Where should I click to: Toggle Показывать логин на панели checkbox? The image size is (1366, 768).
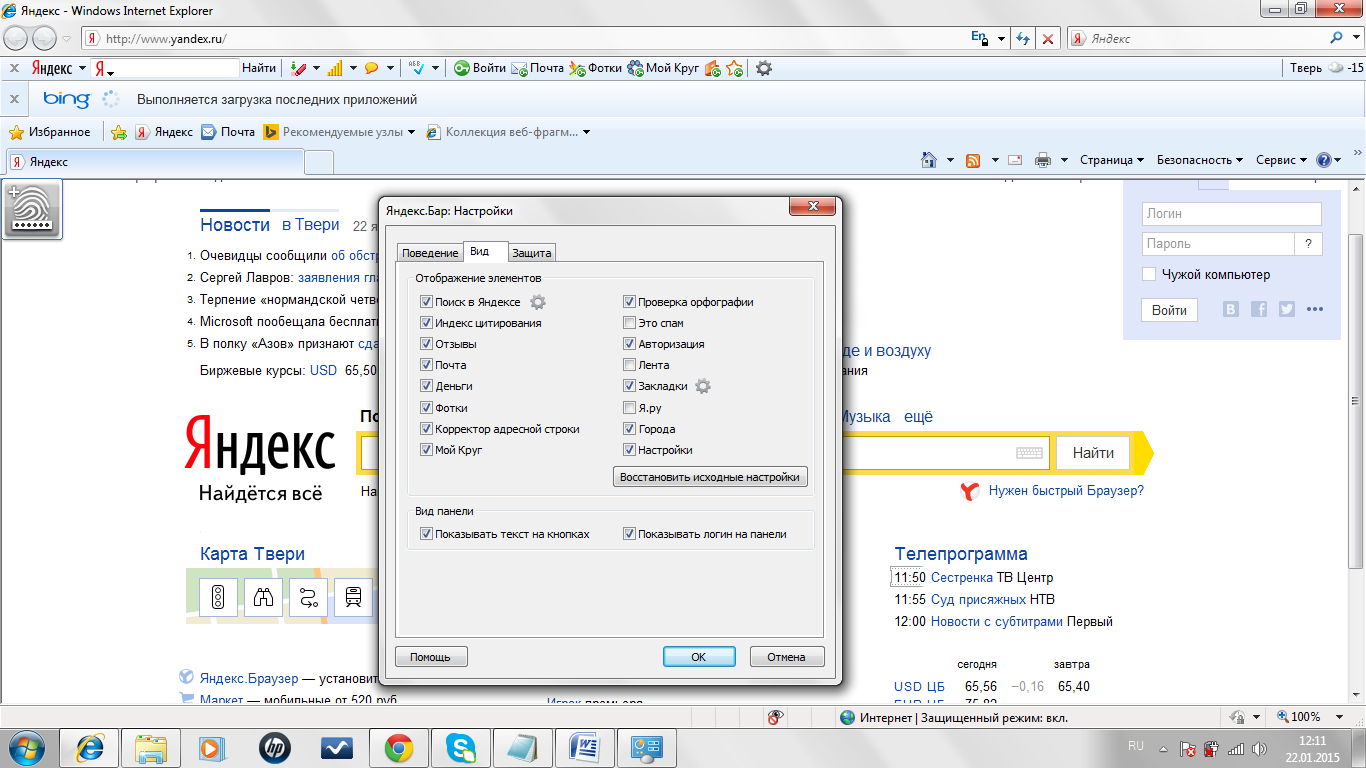click(629, 534)
